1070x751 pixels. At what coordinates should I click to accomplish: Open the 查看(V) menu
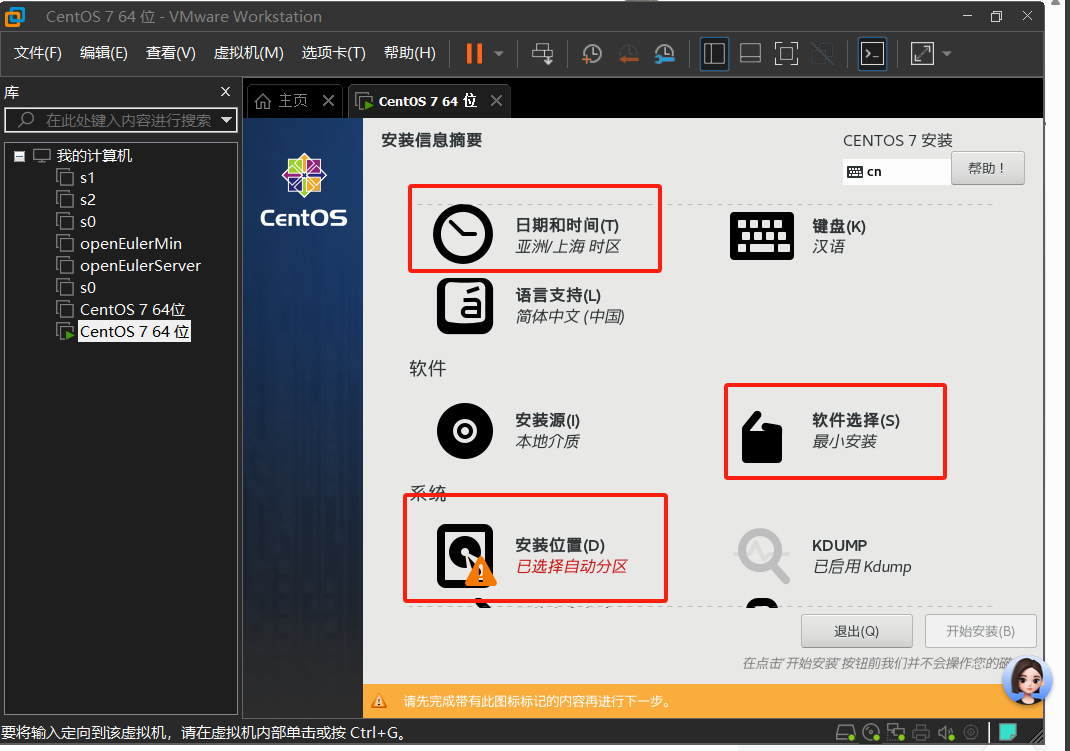(171, 53)
